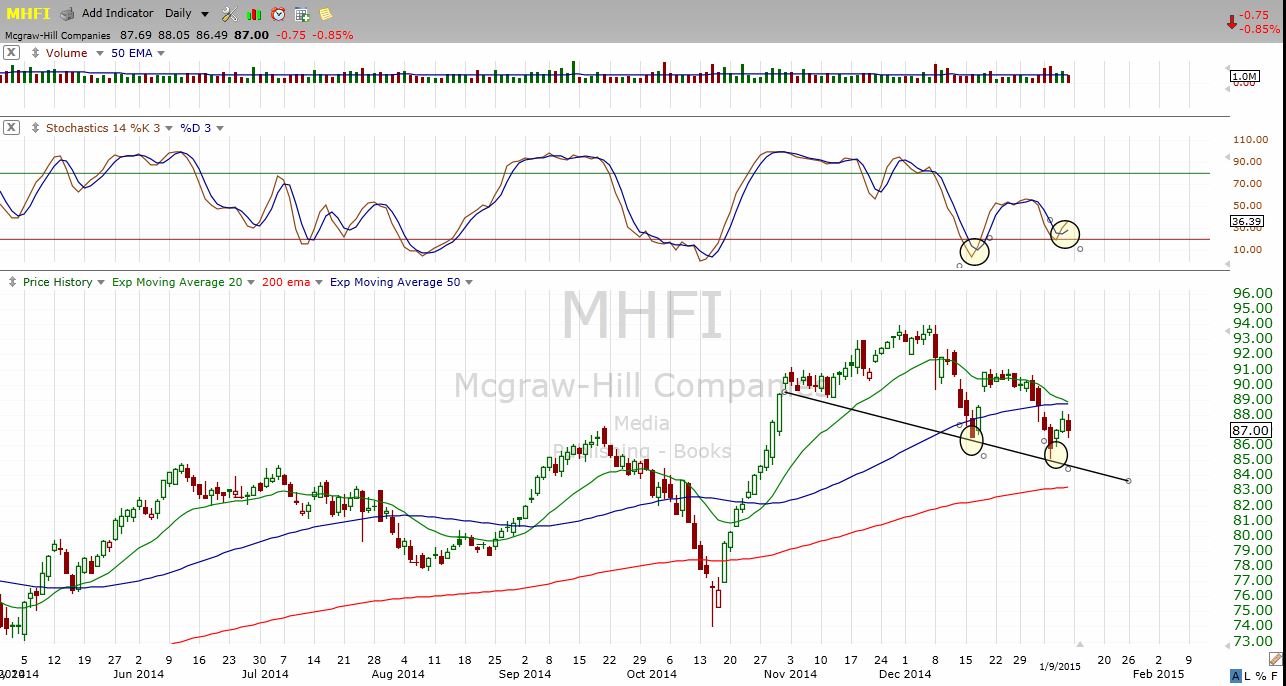The width and height of the screenshot is (1286, 686).
Task: Toggle arithmetic scale with the A button
Action: [1237, 676]
